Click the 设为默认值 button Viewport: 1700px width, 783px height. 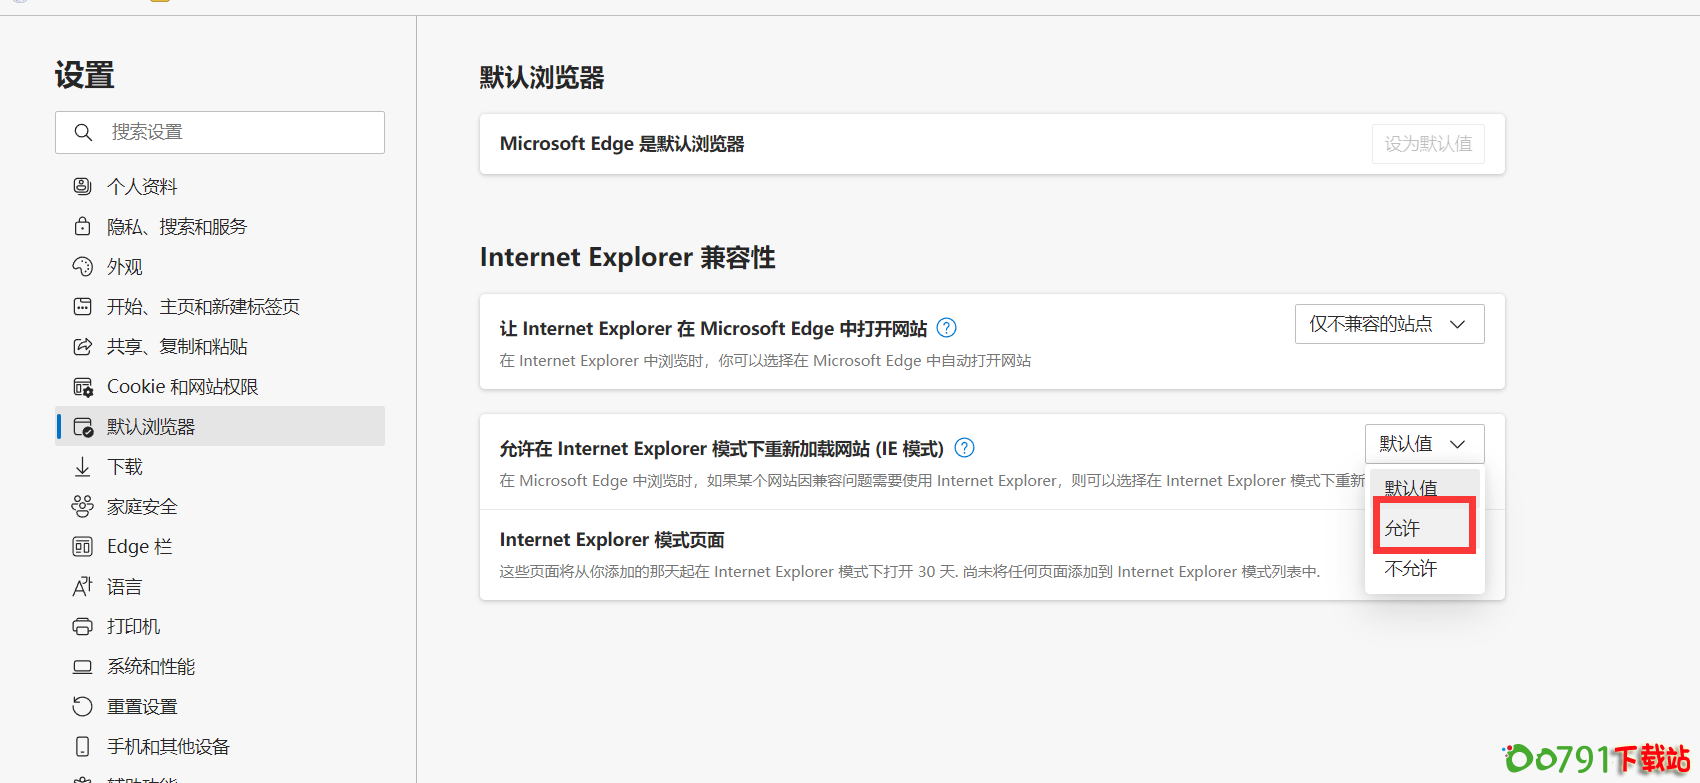(1427, 144)
